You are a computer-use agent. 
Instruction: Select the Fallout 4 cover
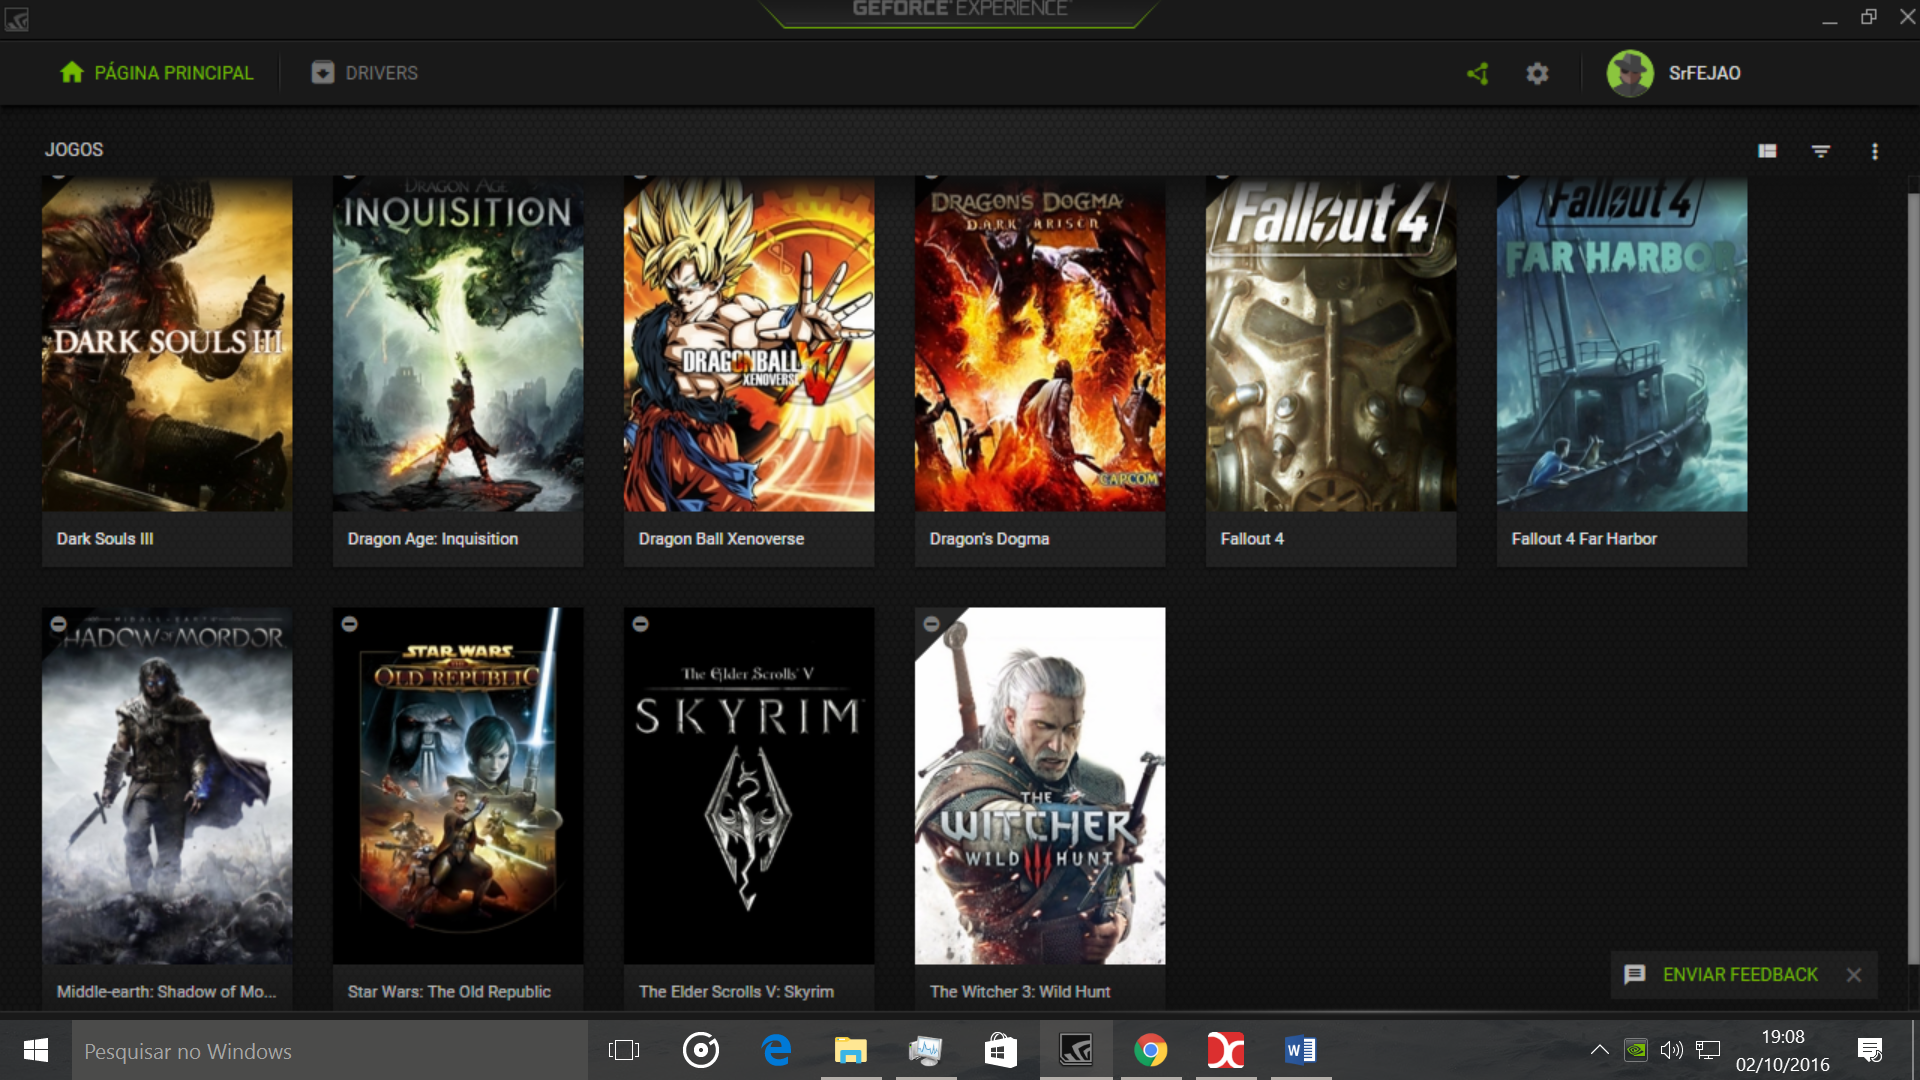click(x=1331, y=345)
